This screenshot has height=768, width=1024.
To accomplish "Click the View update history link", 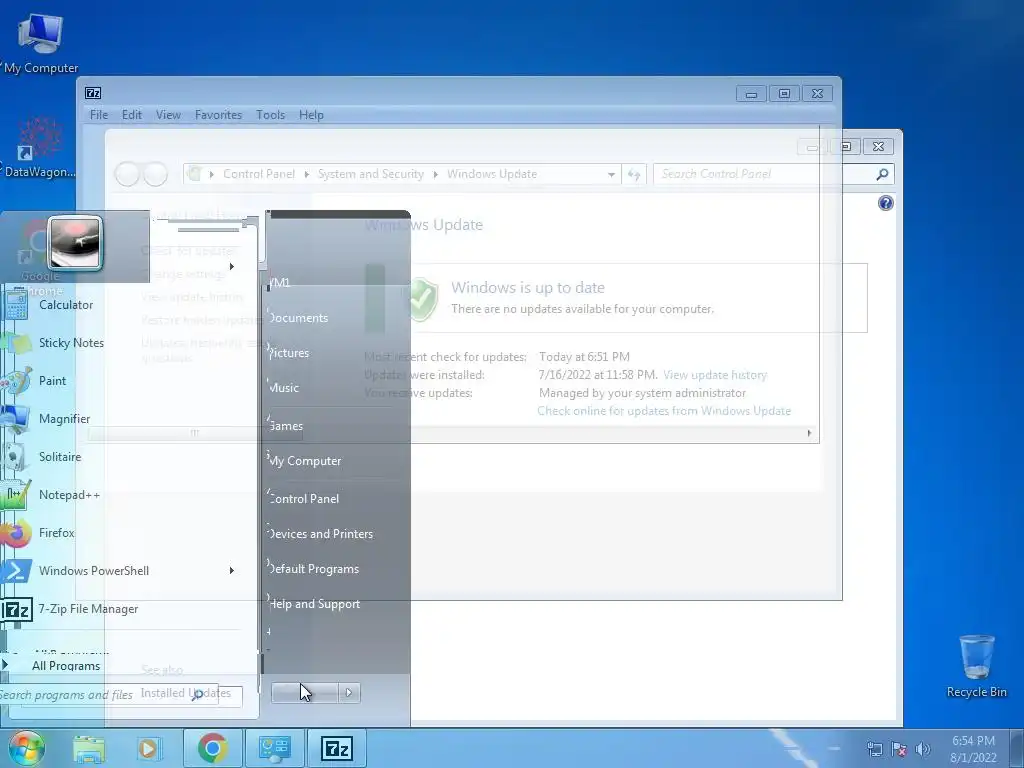I will [714, 375].
